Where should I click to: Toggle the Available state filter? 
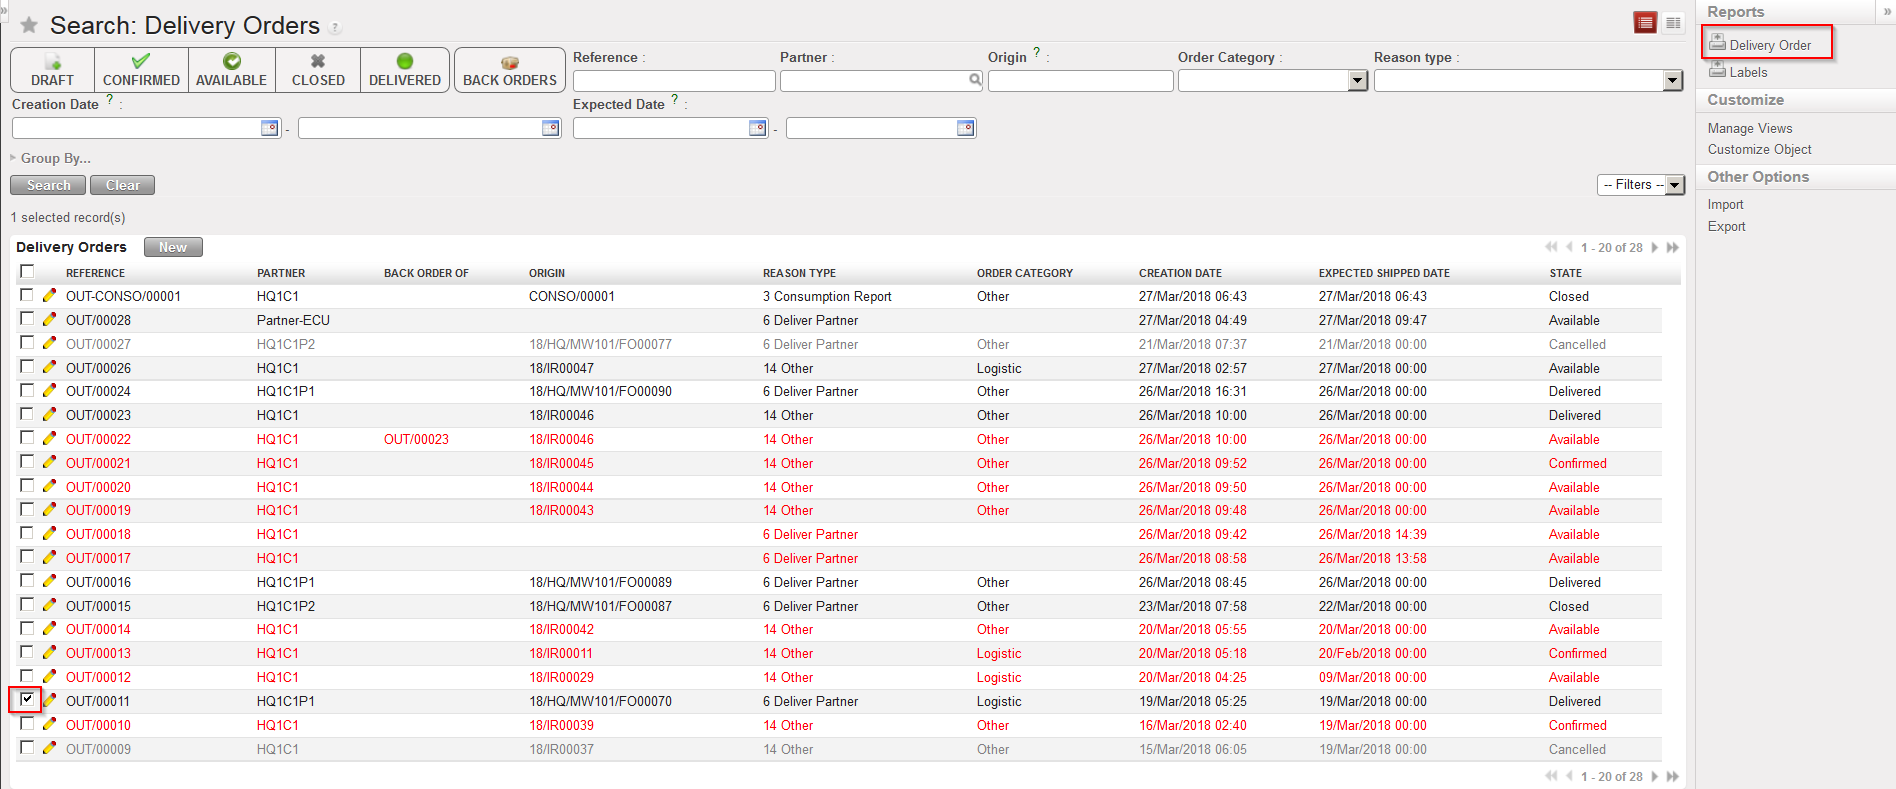pos(231,70)
